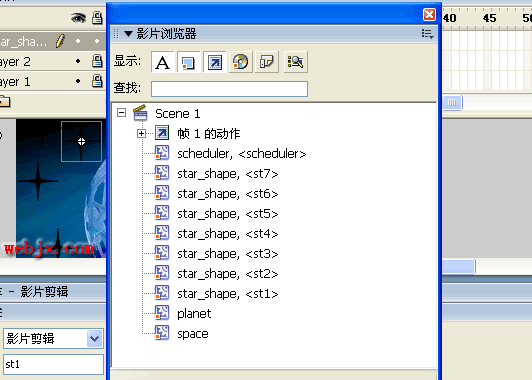The image size is (532, 380).
Task: Click Scene 1 label in tree
Action: click(177, 114)
